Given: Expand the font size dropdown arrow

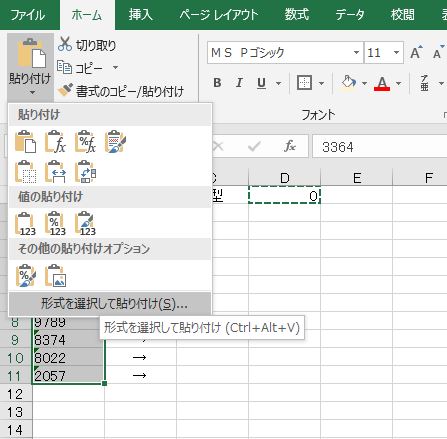Looking at the screenshot, I should click(397, 53).
